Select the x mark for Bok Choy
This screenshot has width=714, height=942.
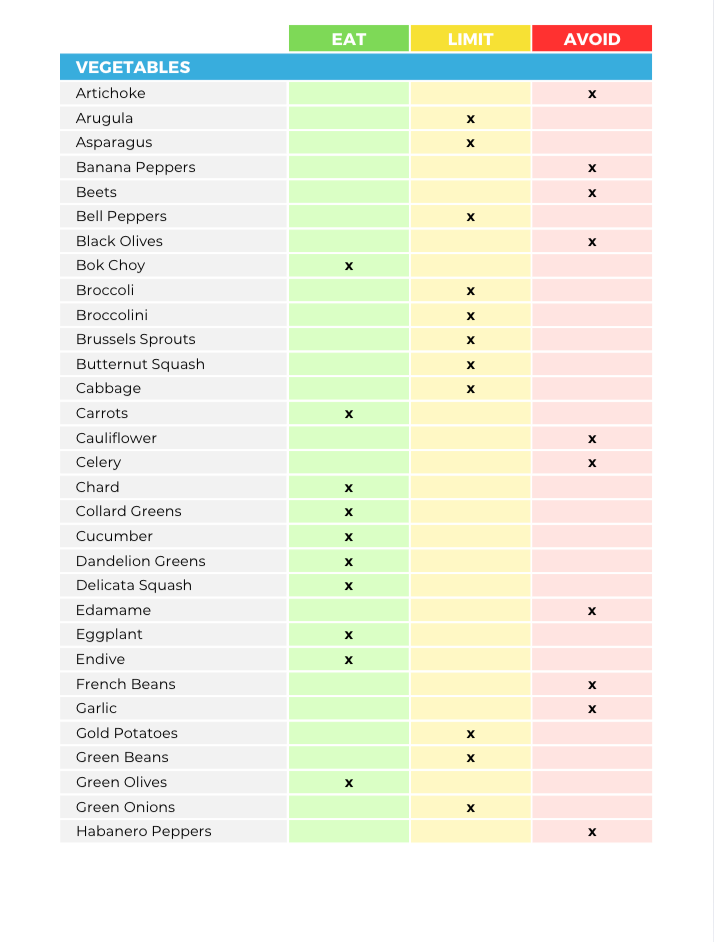click(x=349, y=266)
